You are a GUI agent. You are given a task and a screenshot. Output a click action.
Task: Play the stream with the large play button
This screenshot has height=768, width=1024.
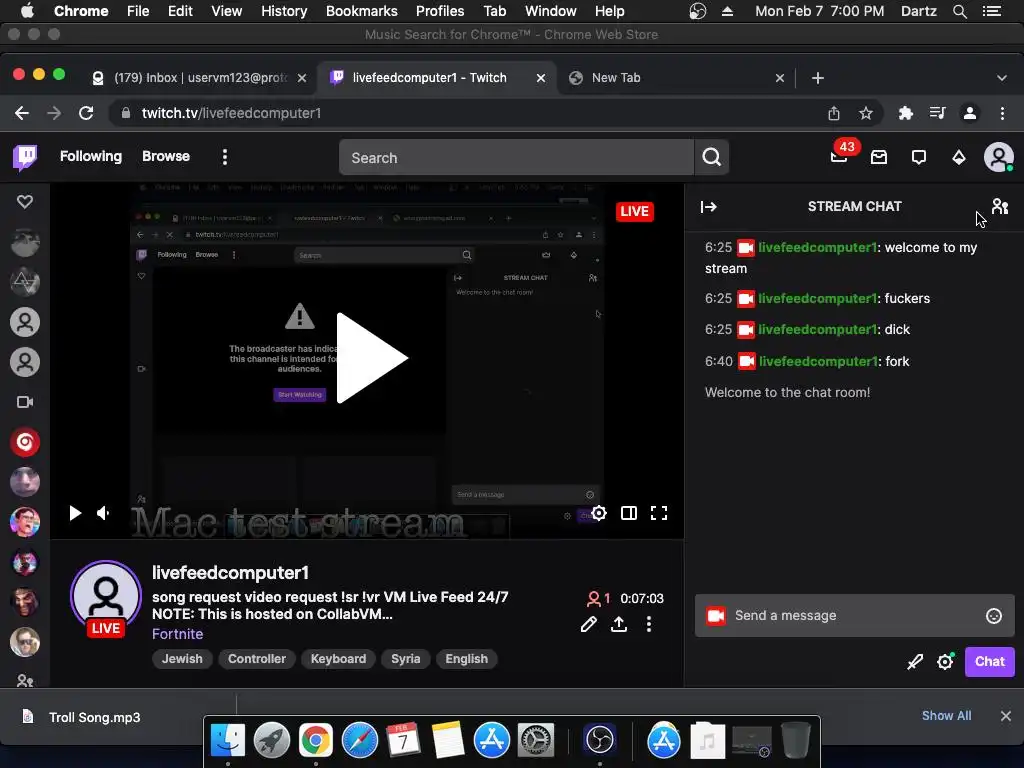(x=372, y=358)
